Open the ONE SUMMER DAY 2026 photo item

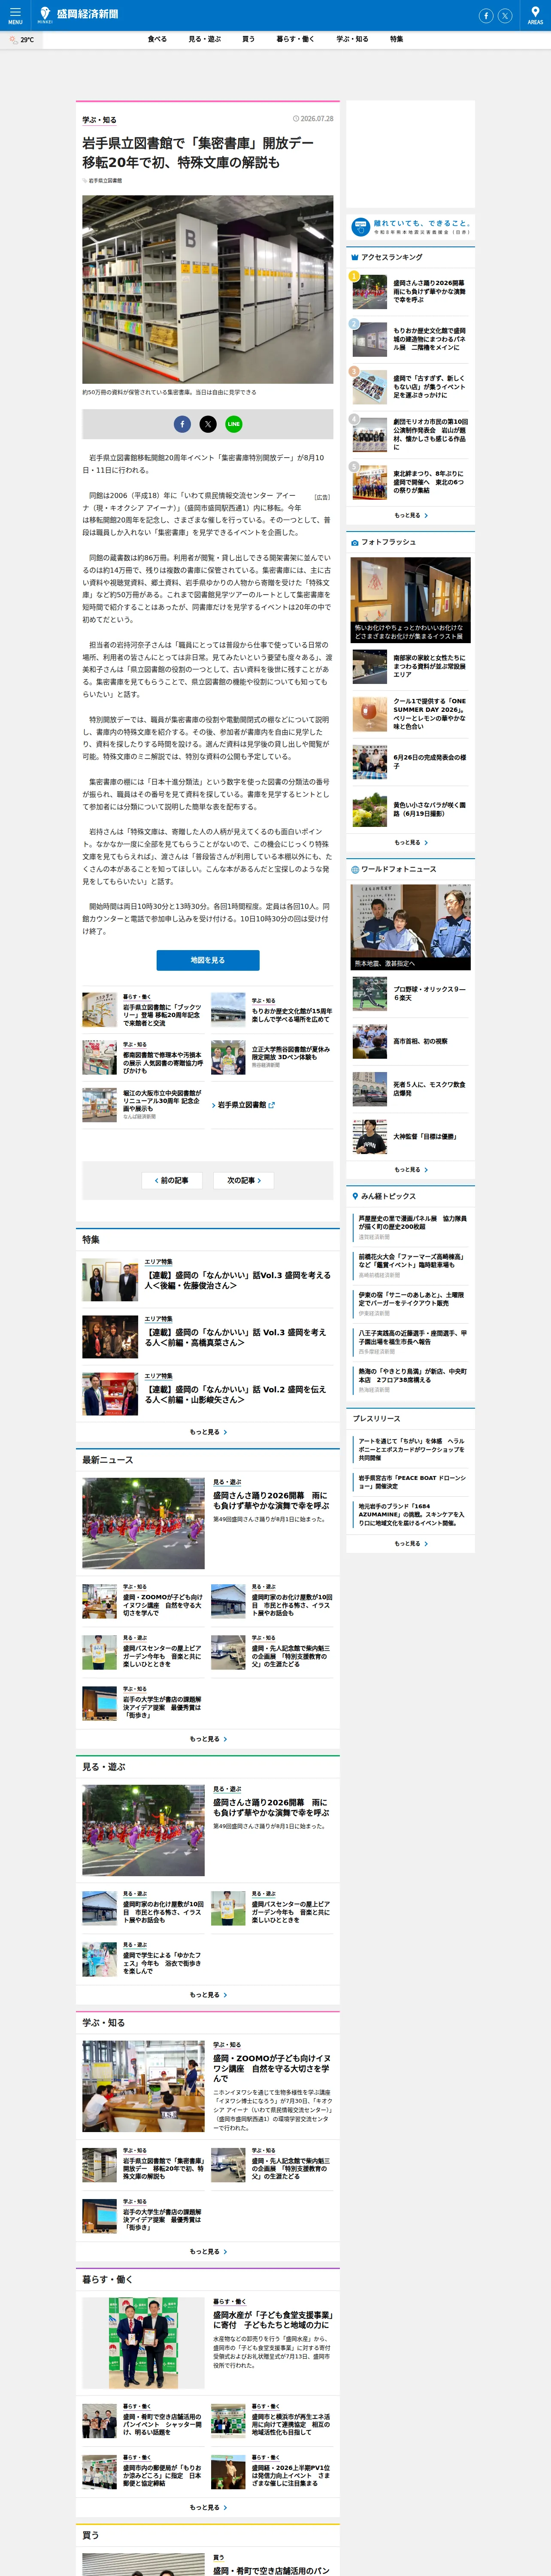pyautogui.click(x=411, y=714)
